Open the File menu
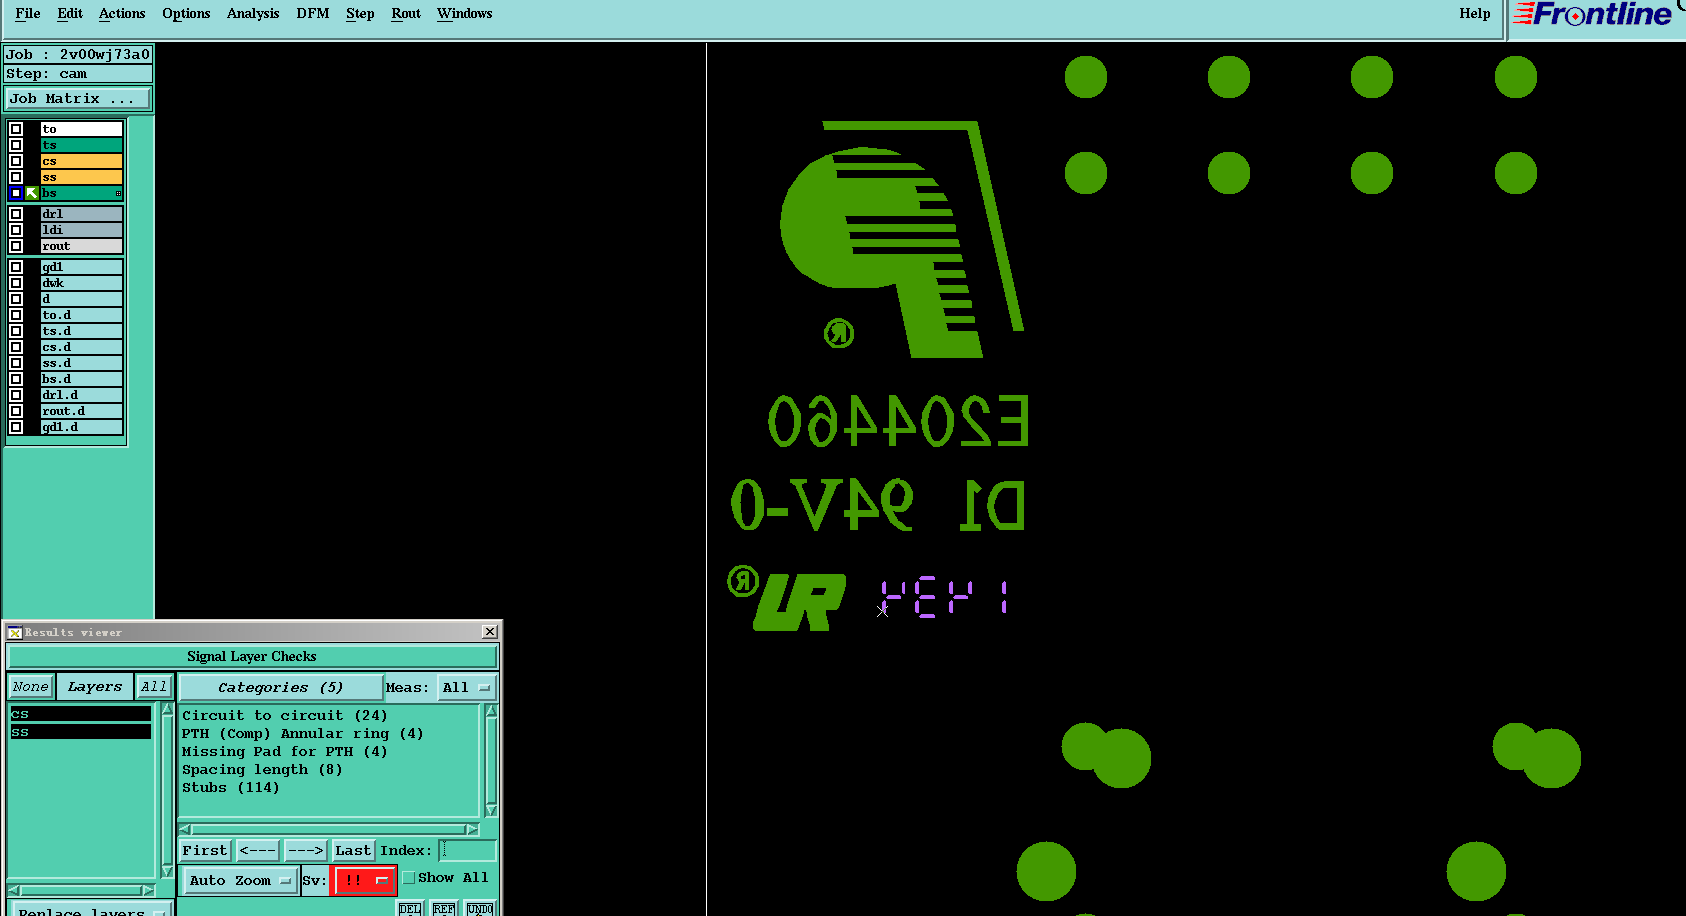The image size is (1686, 916). click(x=28, y=14)
